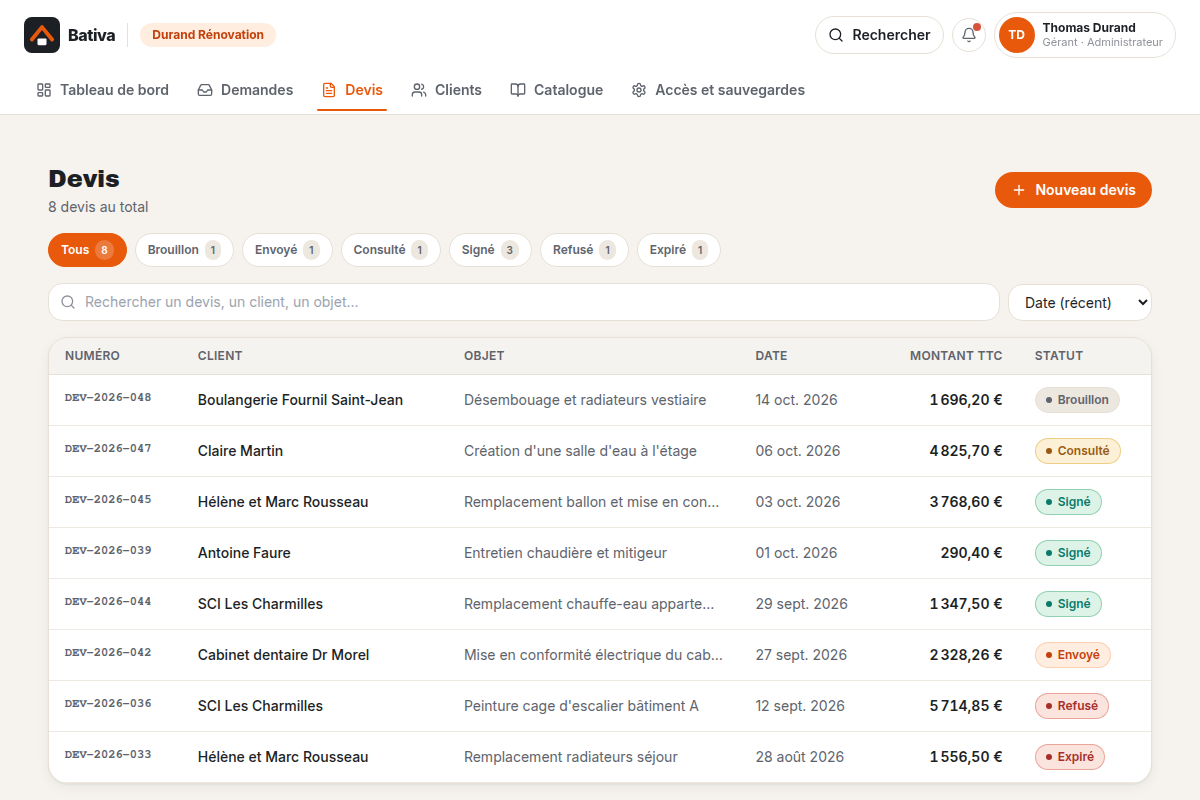Filter quotes by Brouillon status
This screenshot has width=1200, height=800.
pos(184,250)
